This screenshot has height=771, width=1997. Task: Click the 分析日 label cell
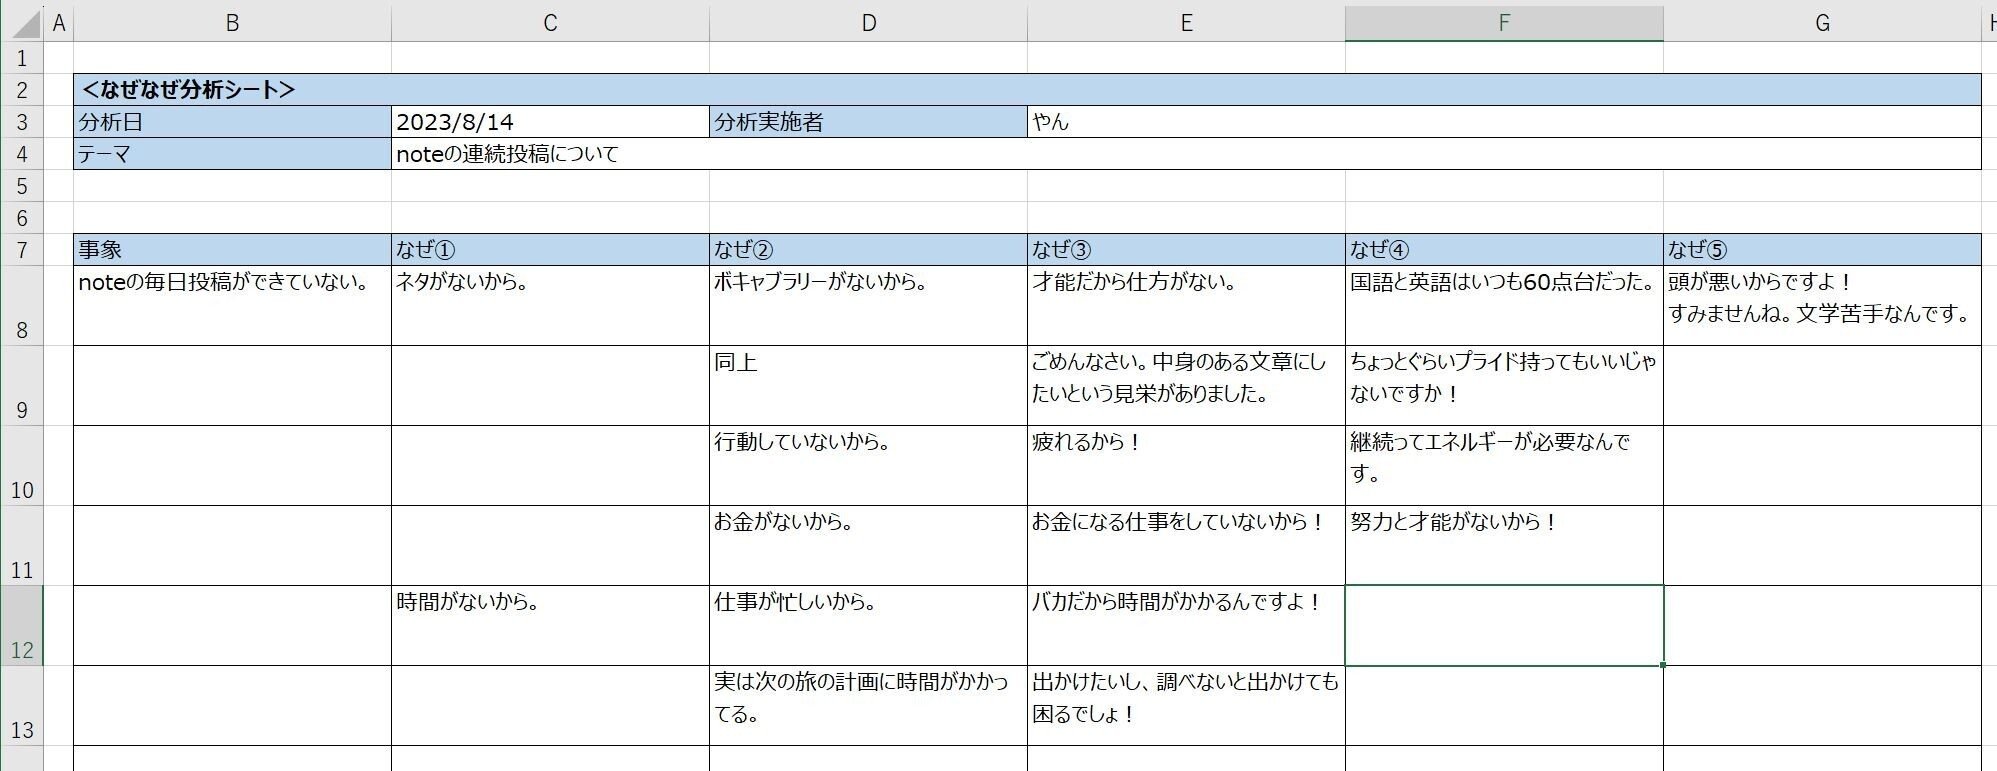(232, 122)
